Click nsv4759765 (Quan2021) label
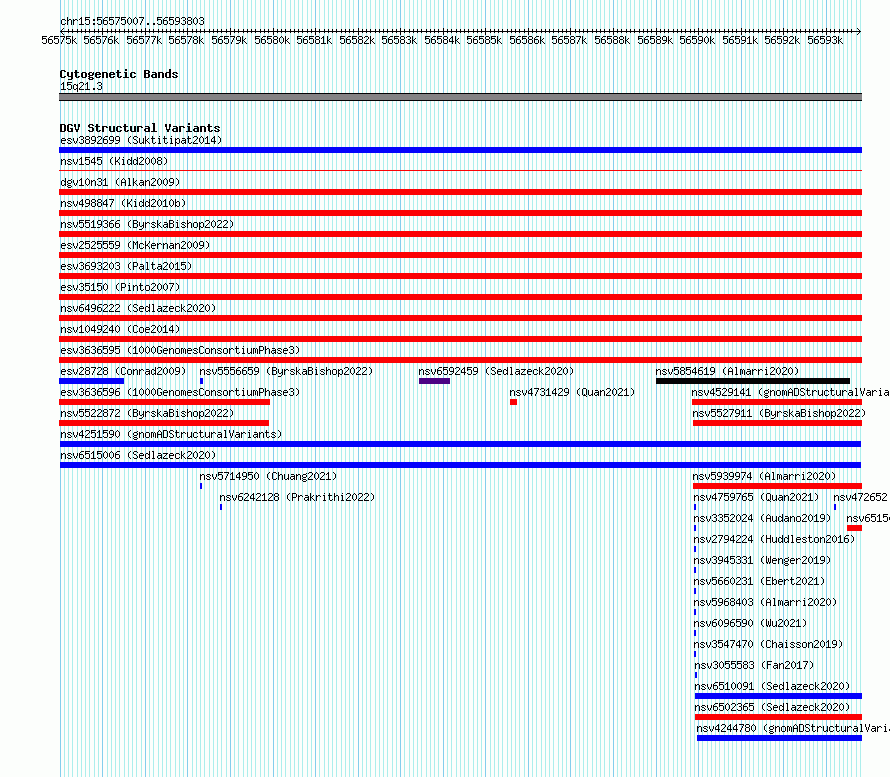 click(x=756, y=497)
